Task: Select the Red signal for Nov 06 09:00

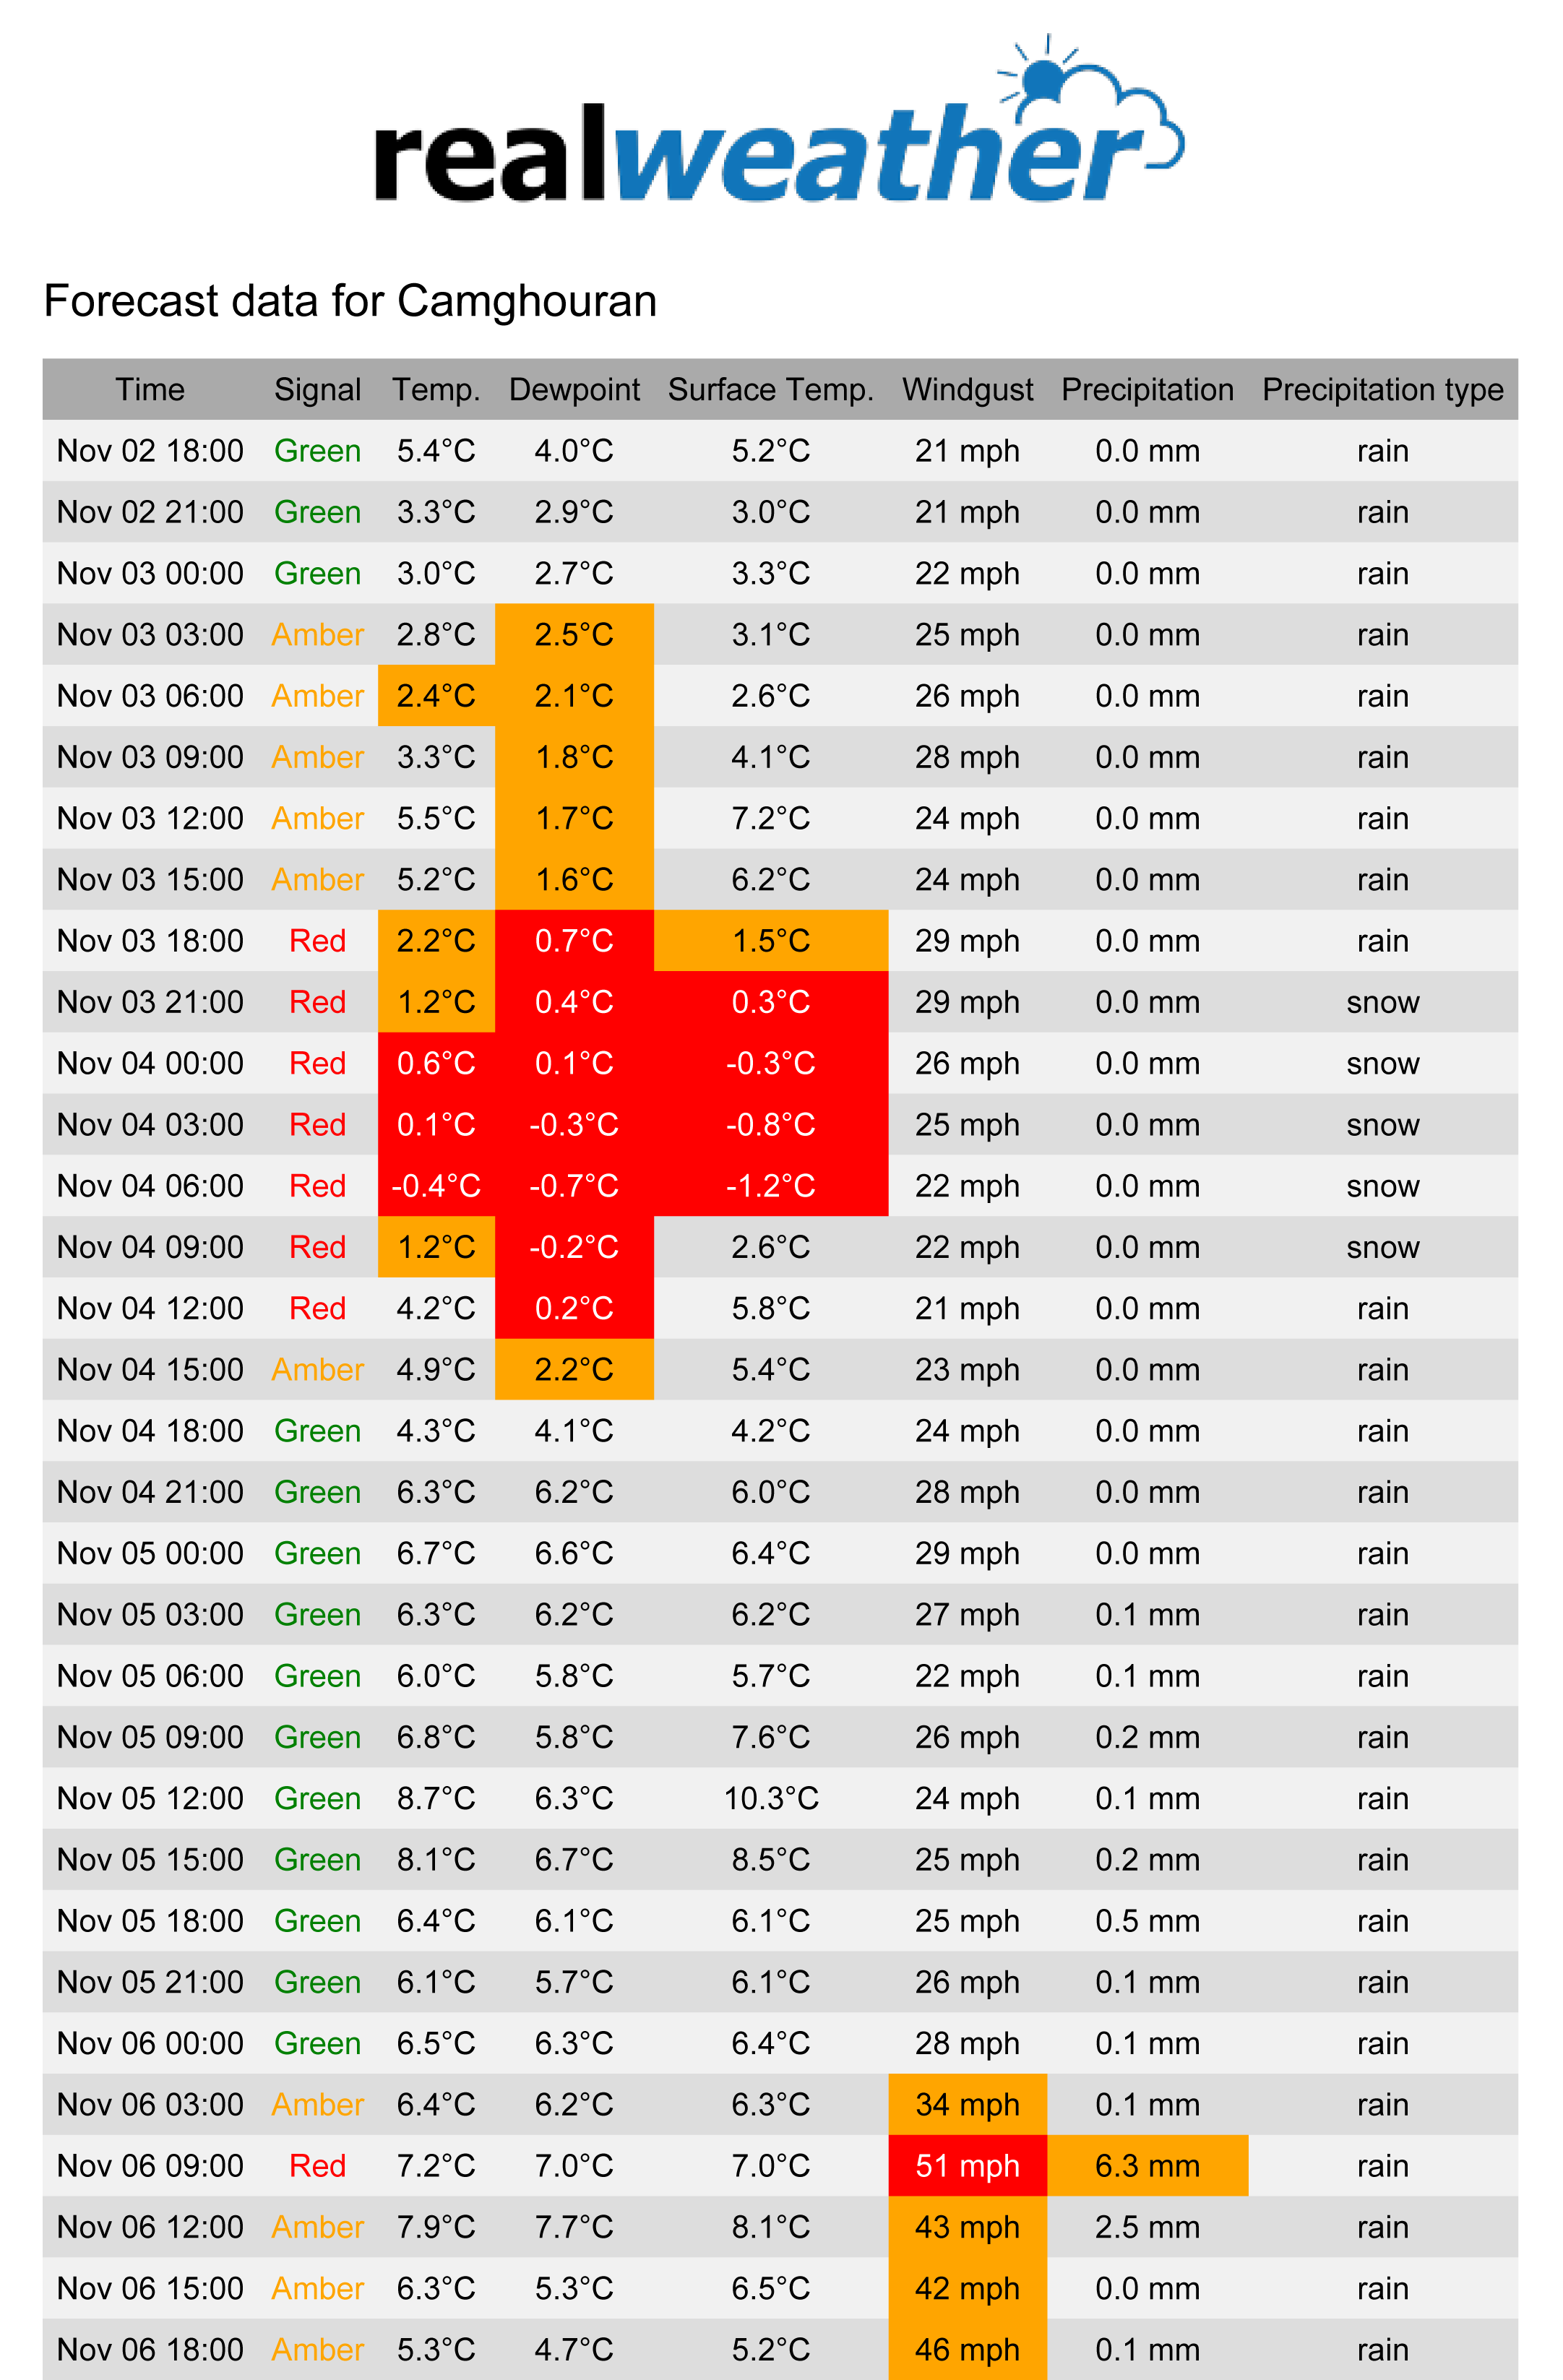Action: pyautogui.click(x=318, y=2166)
